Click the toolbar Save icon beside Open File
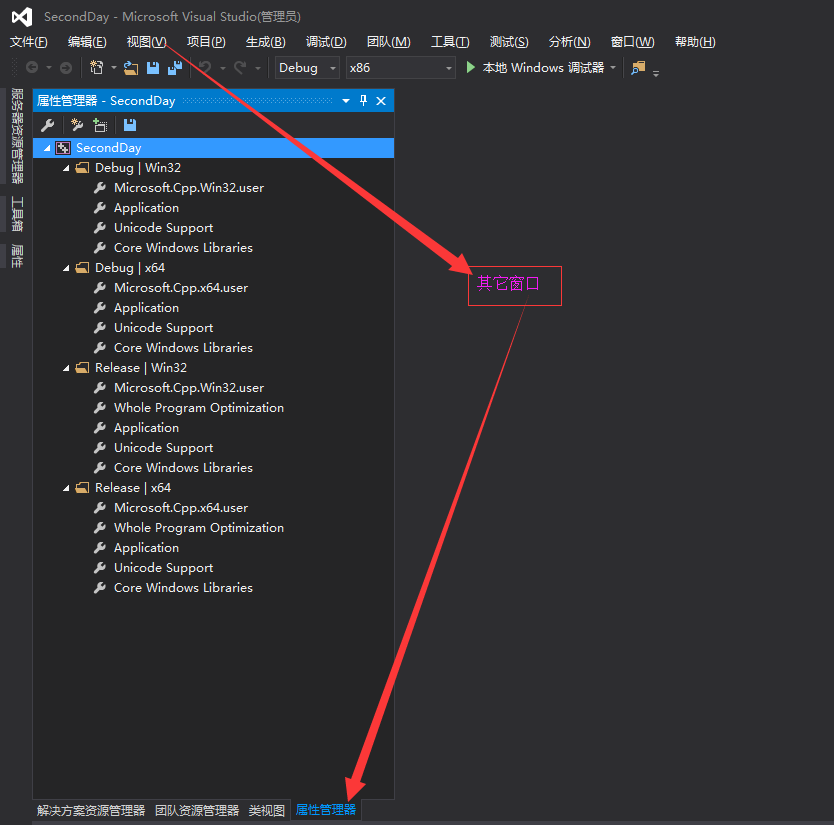834x825 pixels. pos(153,68)
